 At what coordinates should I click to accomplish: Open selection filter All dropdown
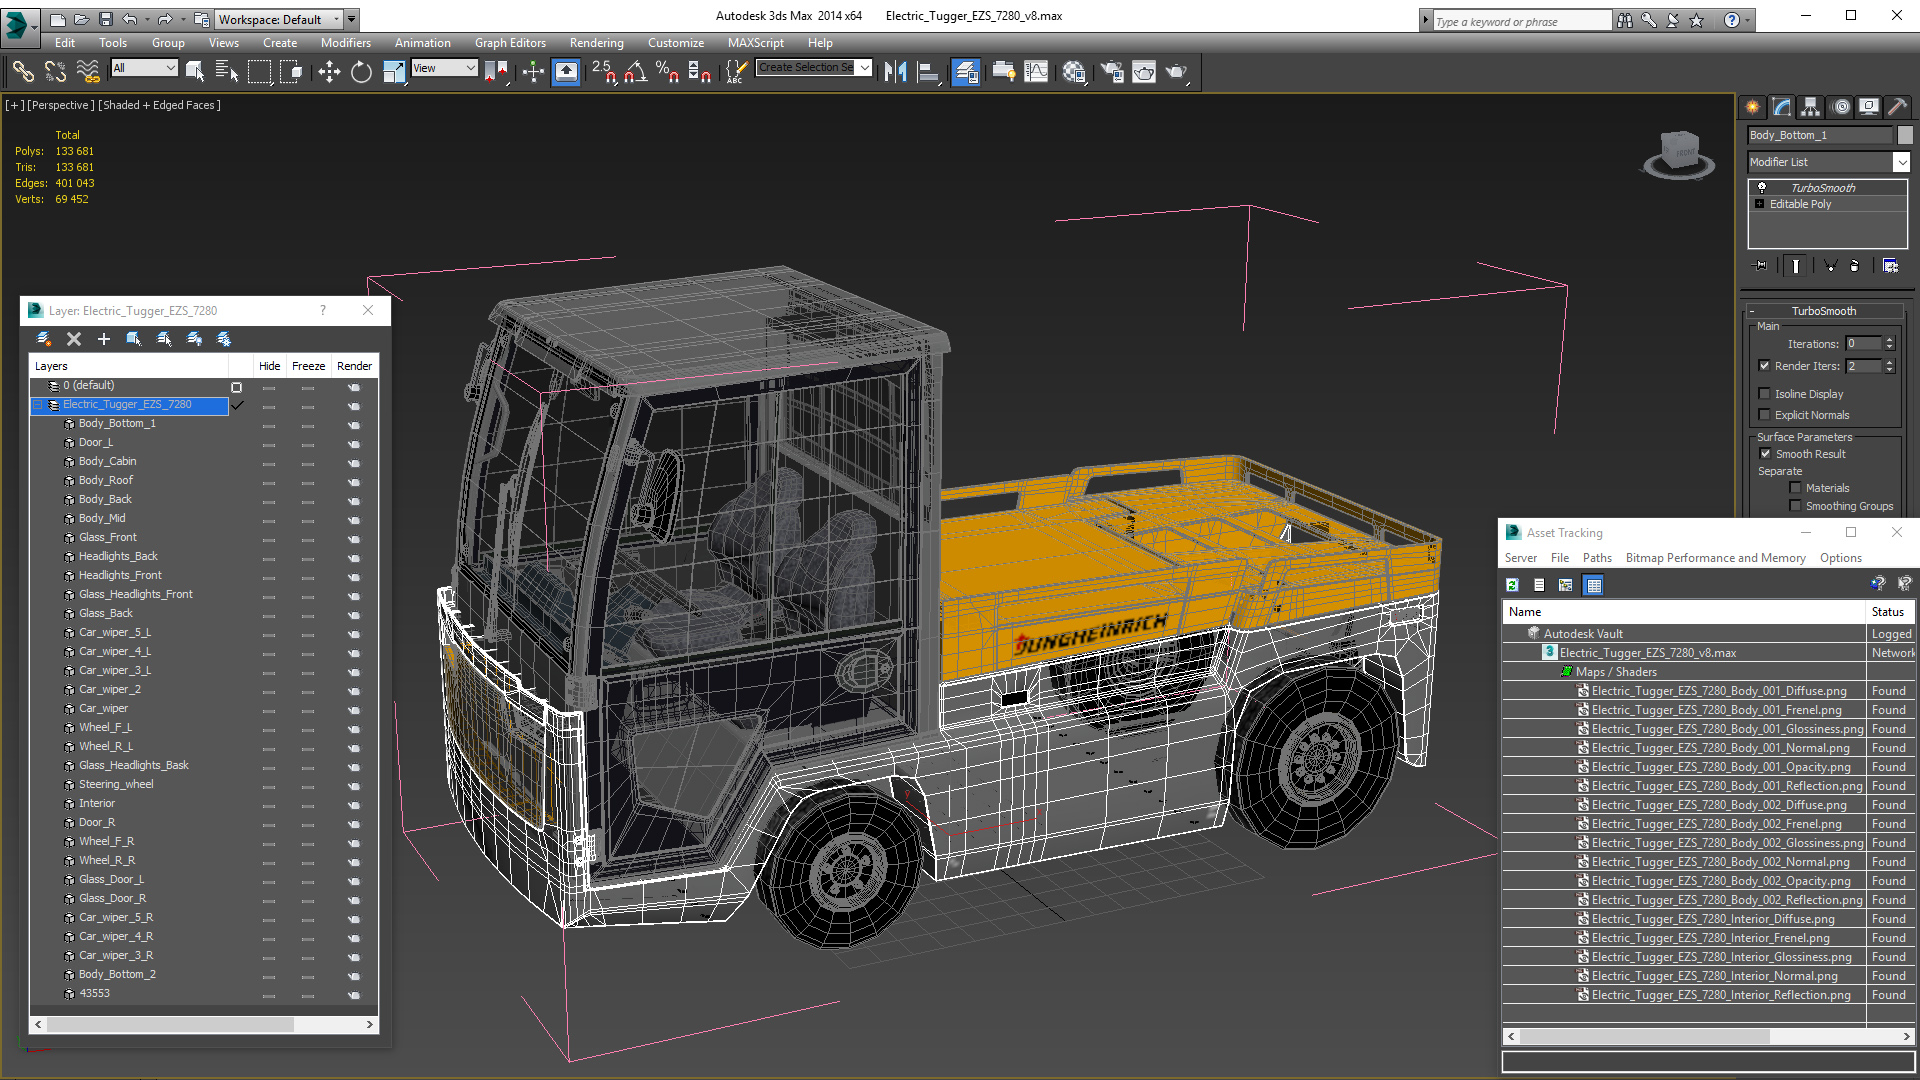coord(145,68)
